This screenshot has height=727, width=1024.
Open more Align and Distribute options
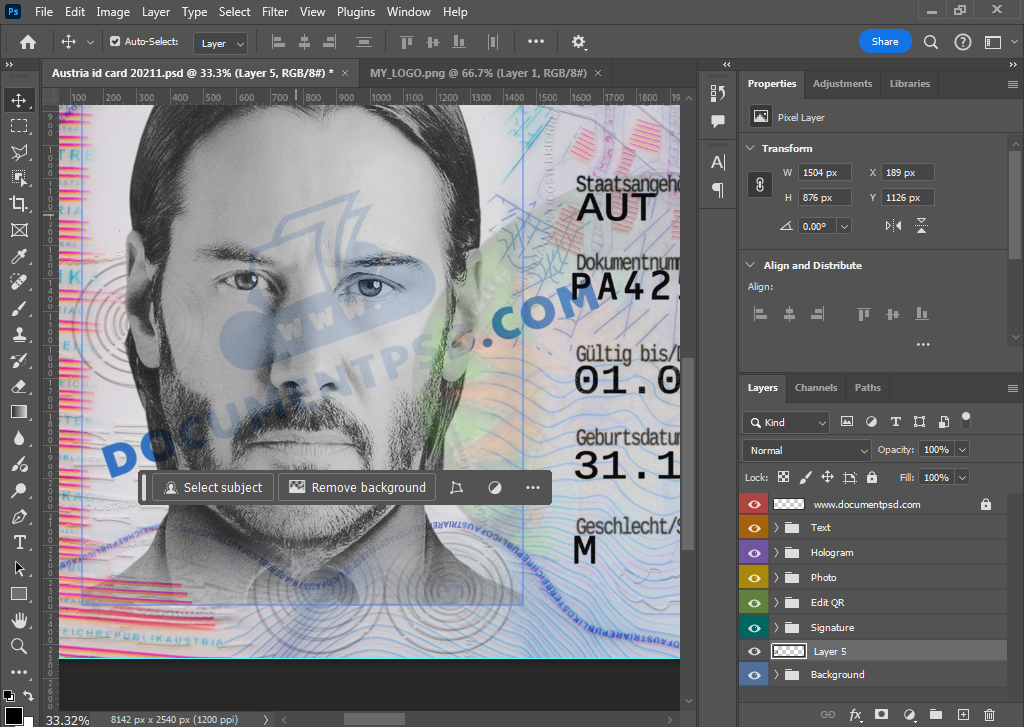pos(923,344)
